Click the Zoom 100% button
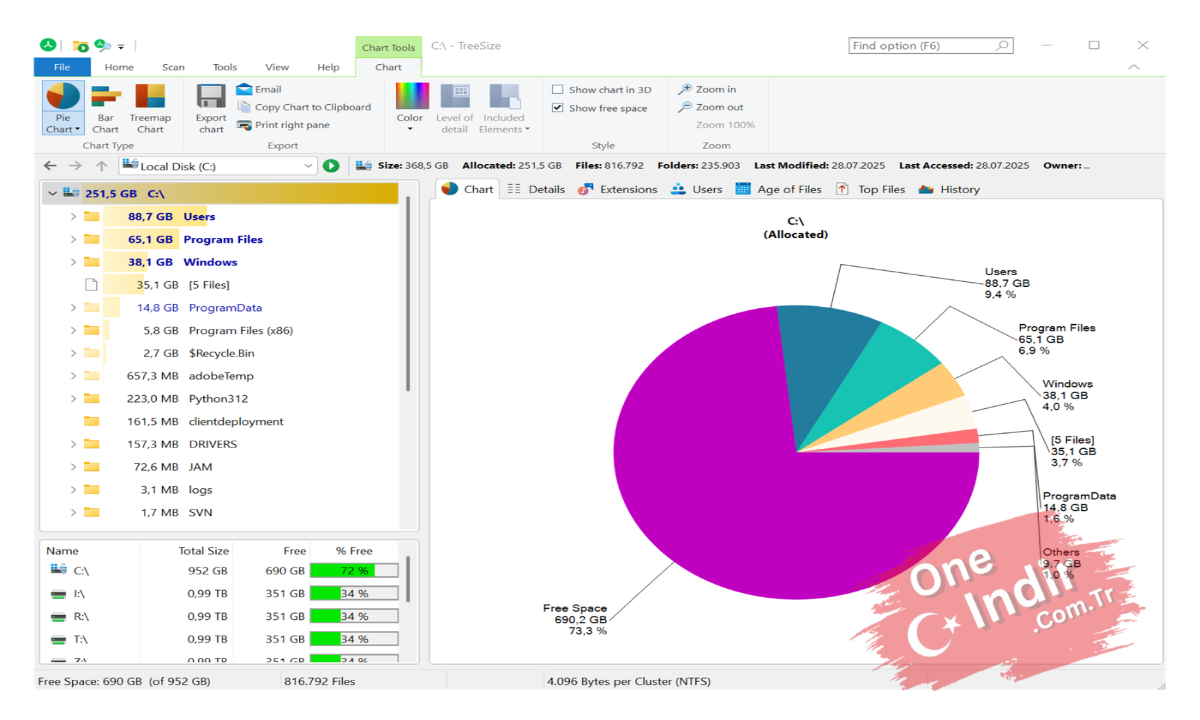 725,125
